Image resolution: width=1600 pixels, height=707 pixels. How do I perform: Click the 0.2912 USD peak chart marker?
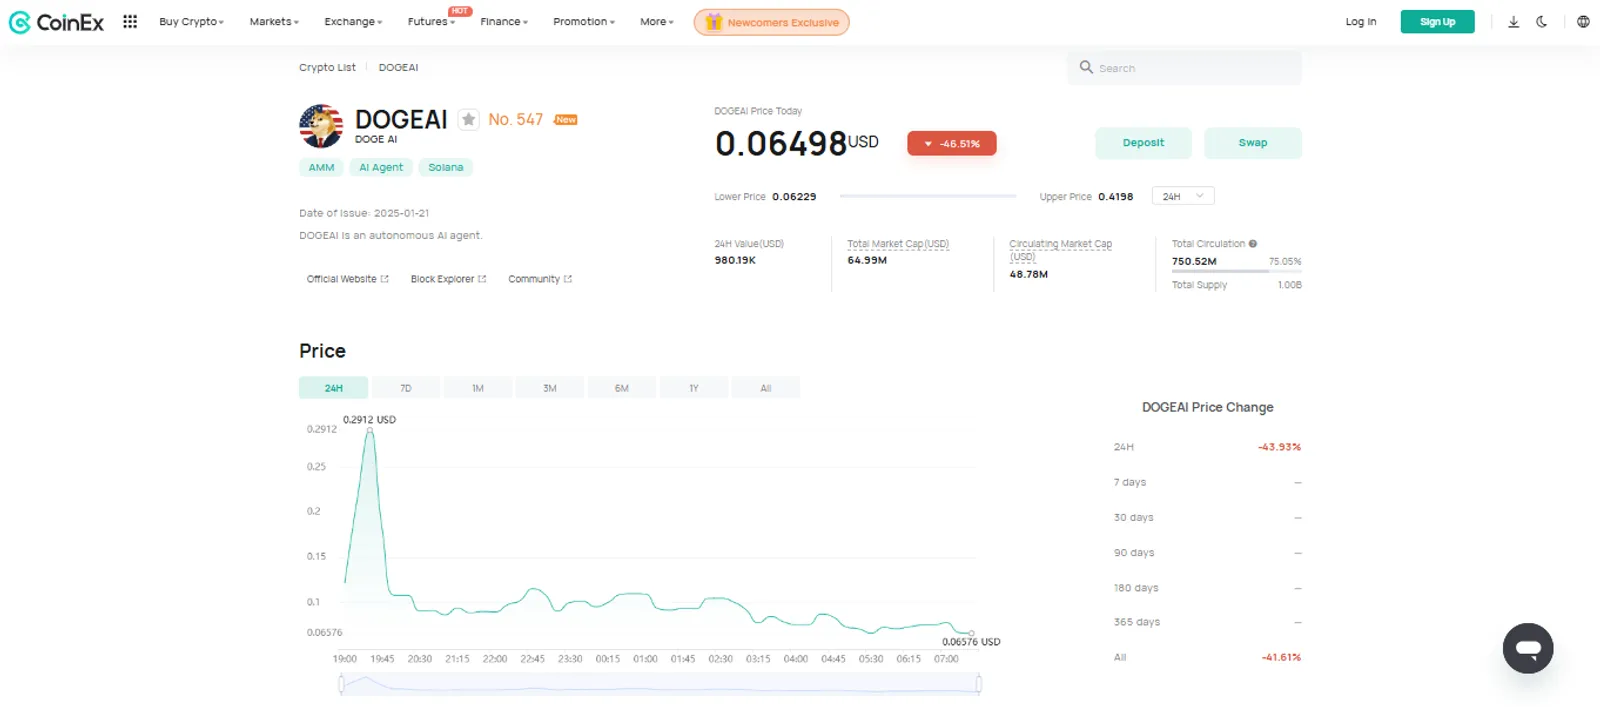(x=370, y=430)
